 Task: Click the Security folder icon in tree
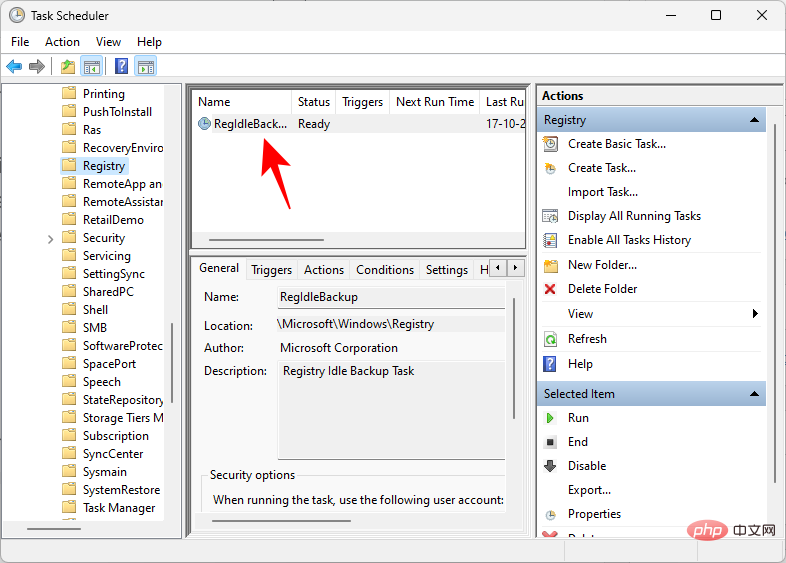(x=69, y=238)
